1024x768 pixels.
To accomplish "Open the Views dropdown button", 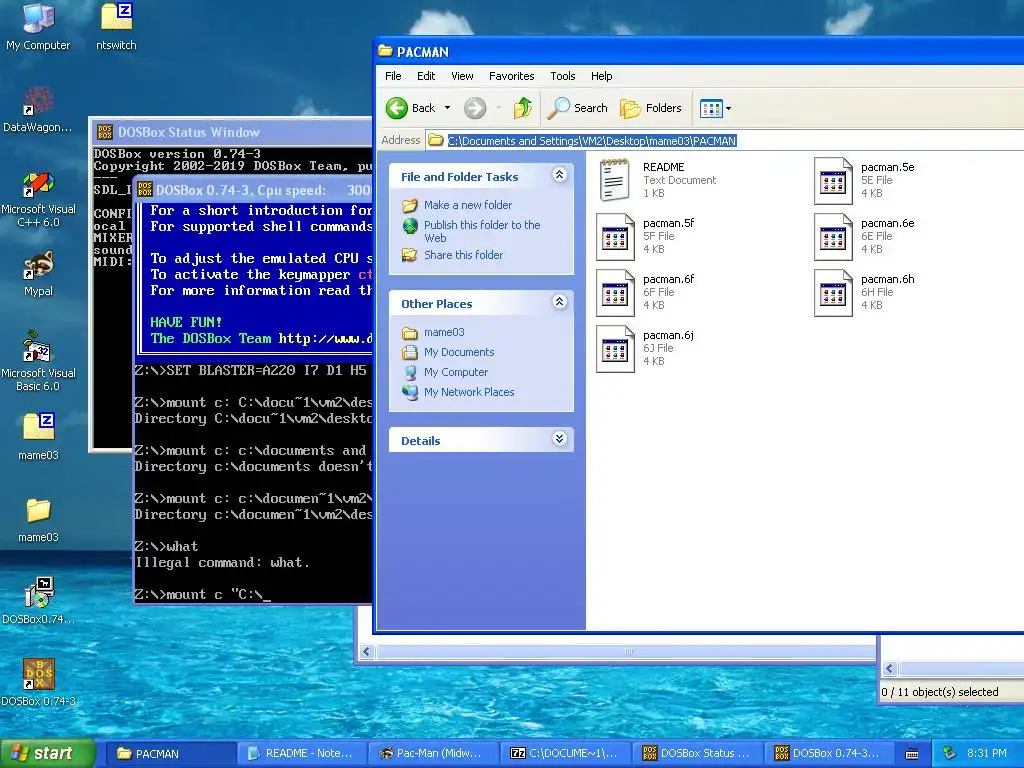I will [715, 108].
